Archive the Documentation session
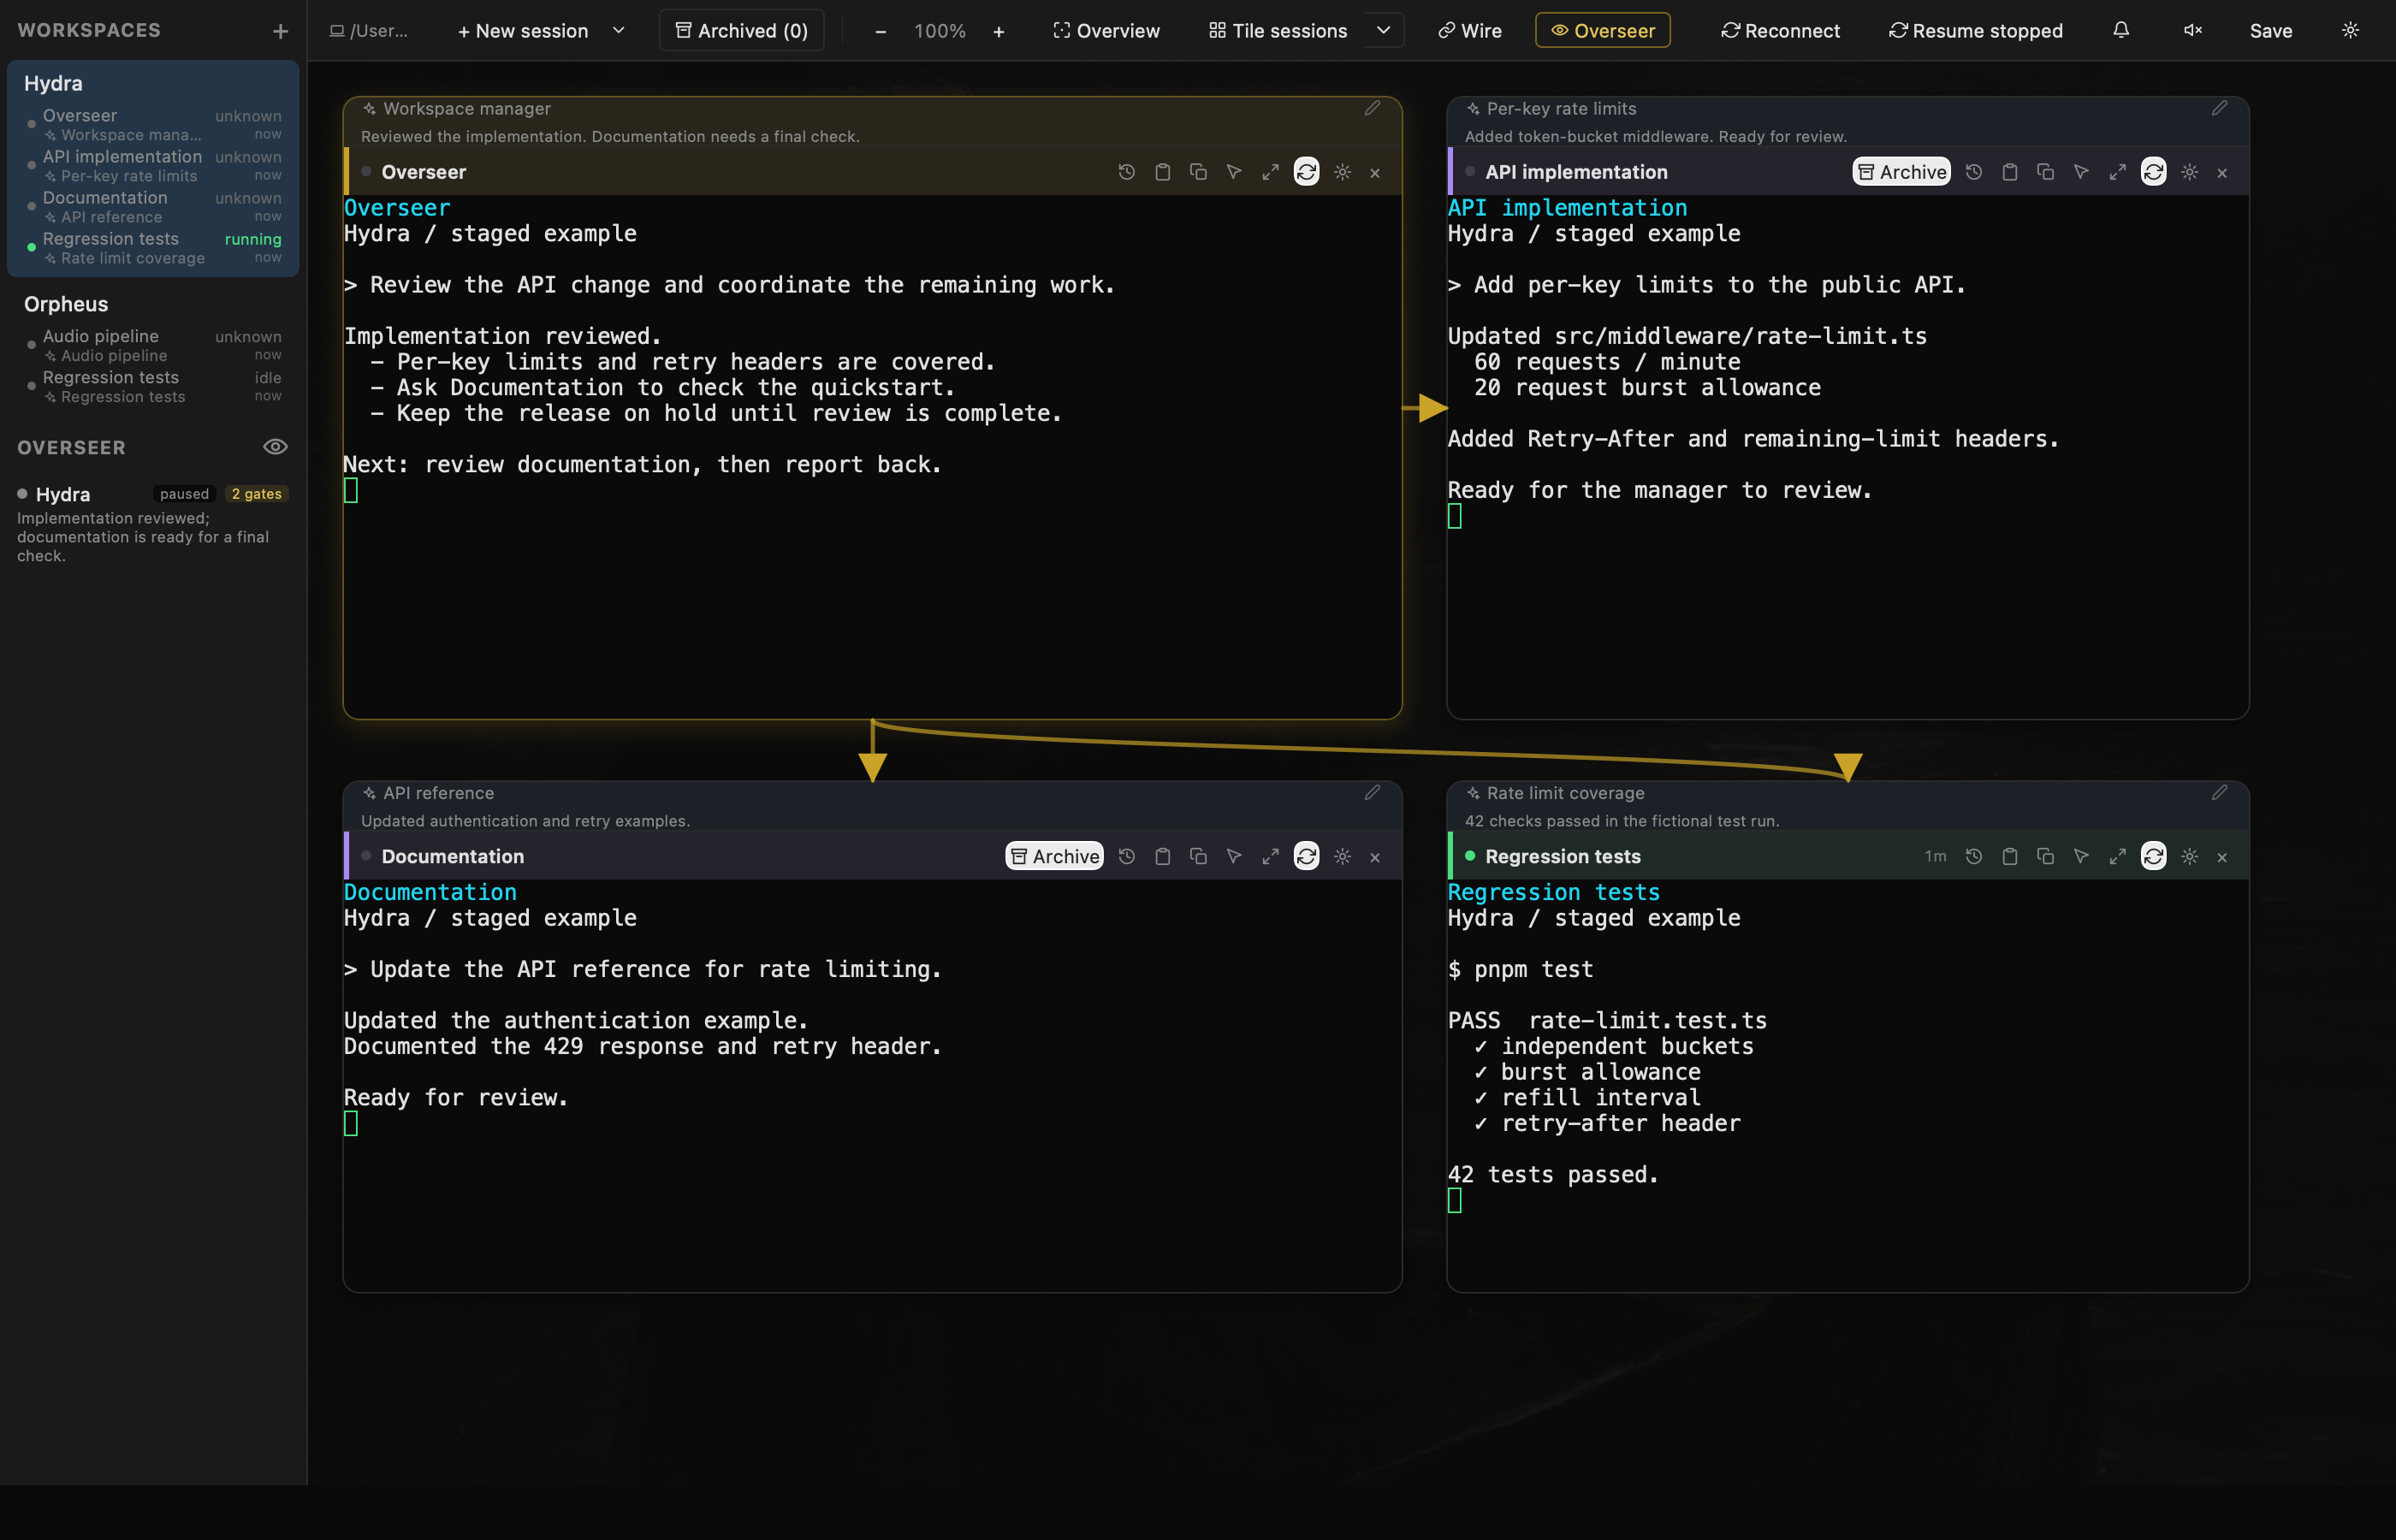Screen dimensions: 2396x1540 click(1054, 856)
